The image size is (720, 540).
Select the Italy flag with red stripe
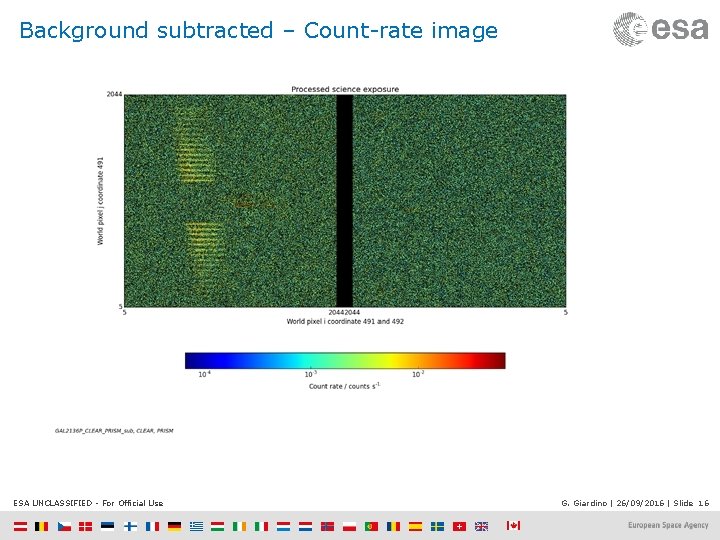(x=261, y=526)
